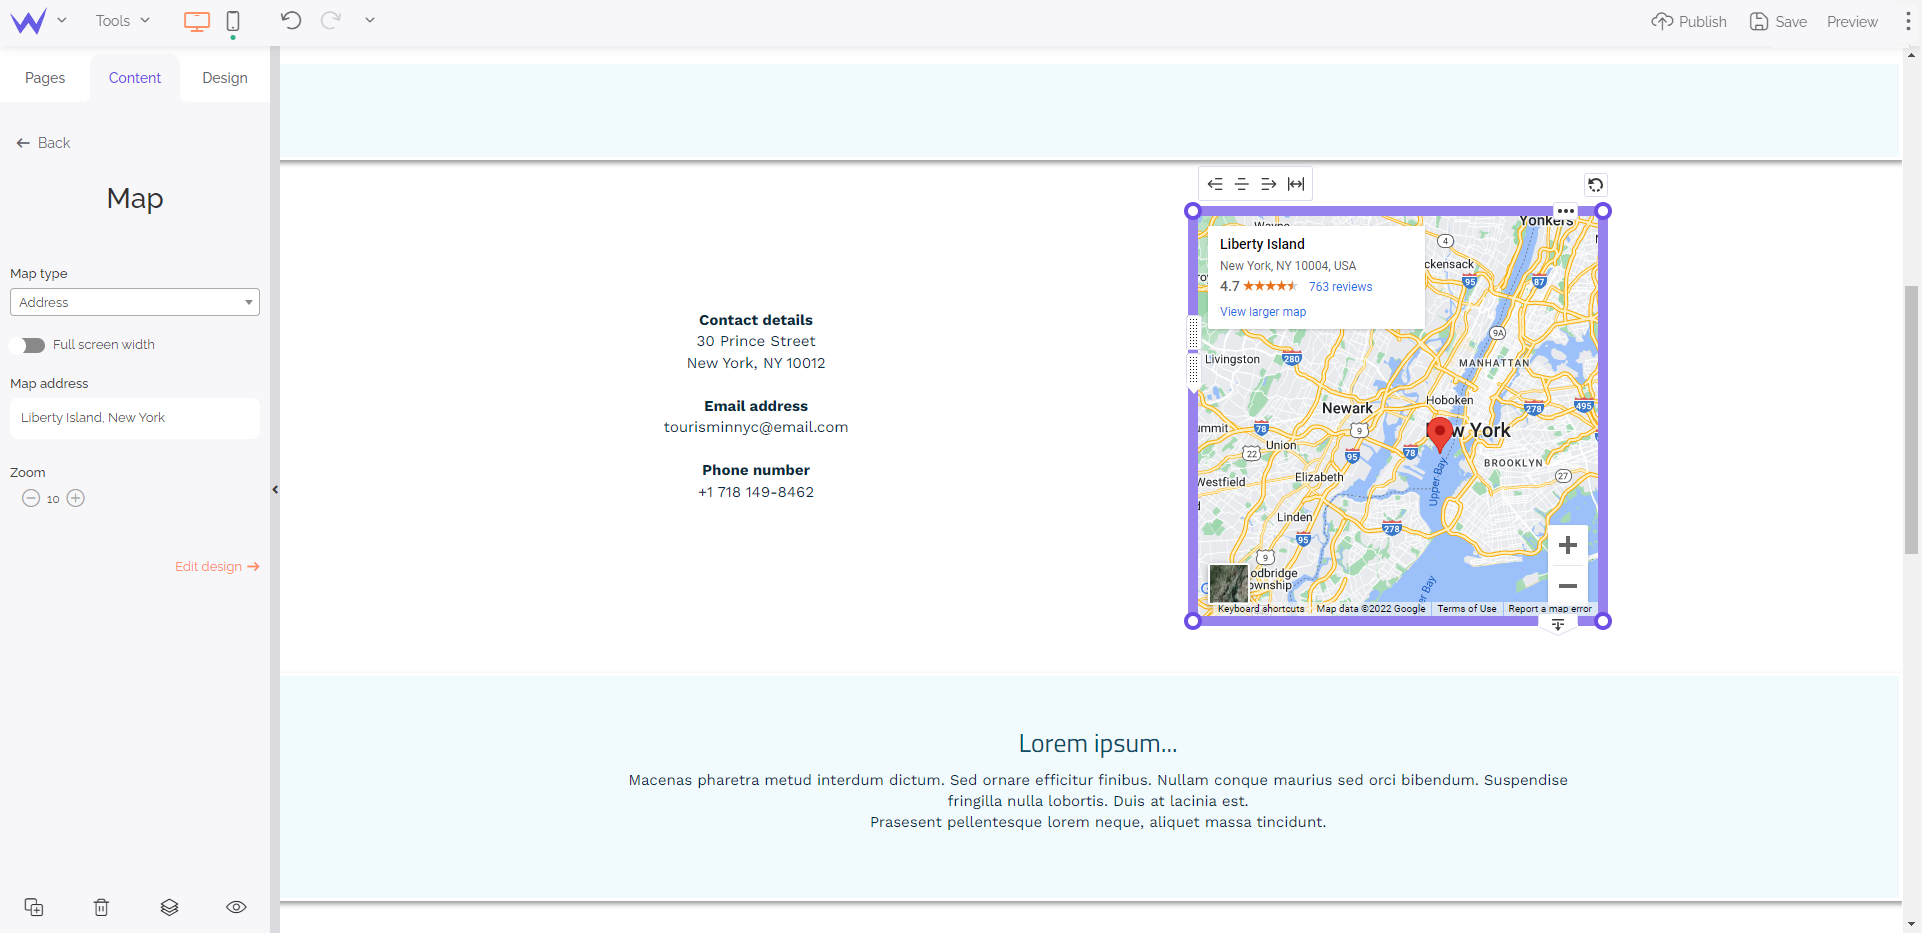Undo the last action
Image resolution: width=1922 pixels, height=933 pixels.
click(x=291, y=20)
